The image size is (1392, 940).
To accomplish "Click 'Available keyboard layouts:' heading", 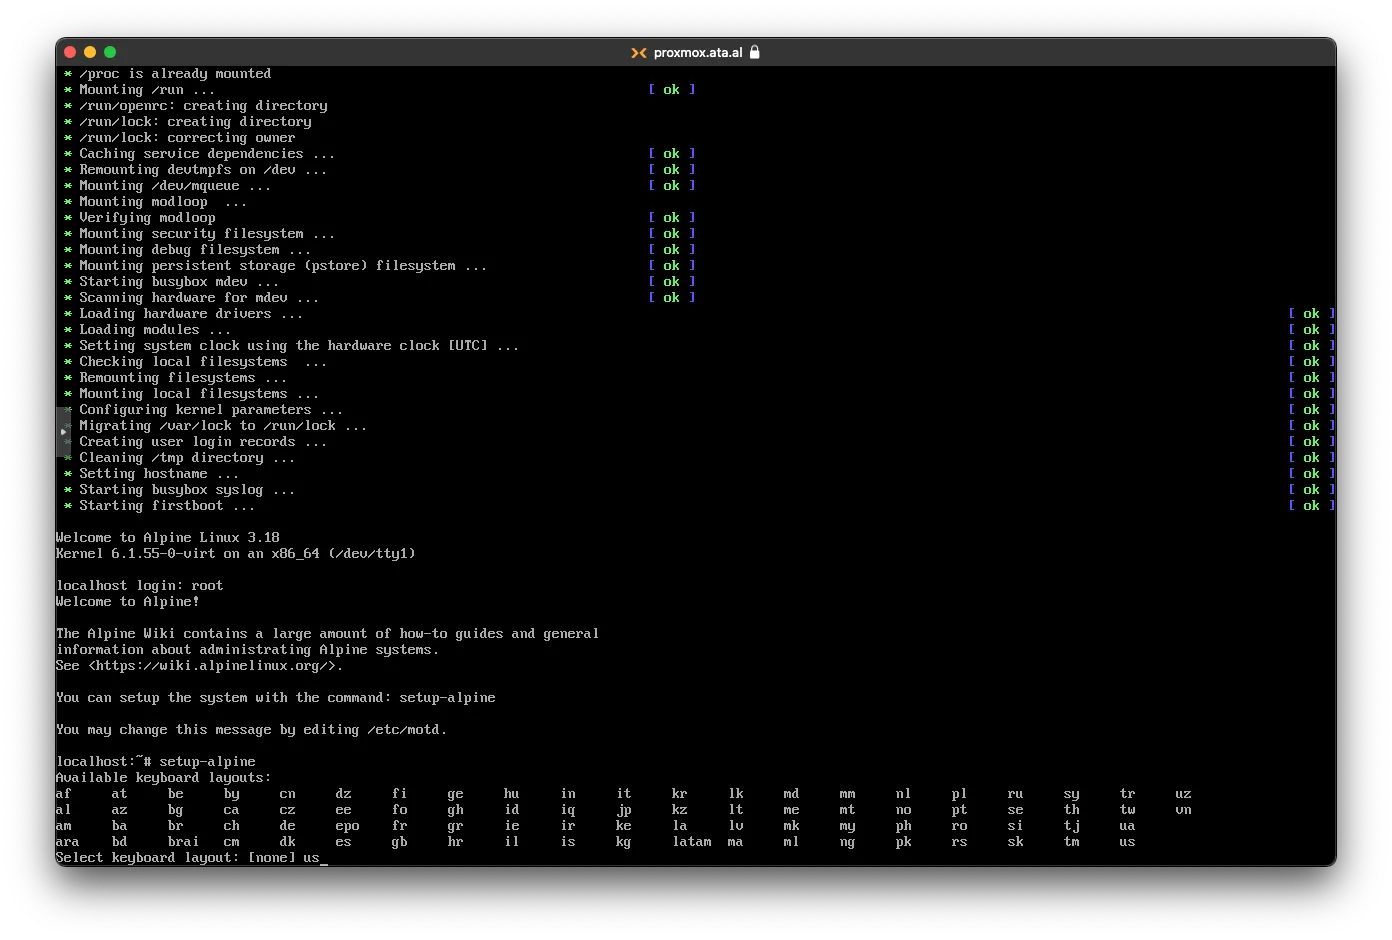I will coord(164,778).
